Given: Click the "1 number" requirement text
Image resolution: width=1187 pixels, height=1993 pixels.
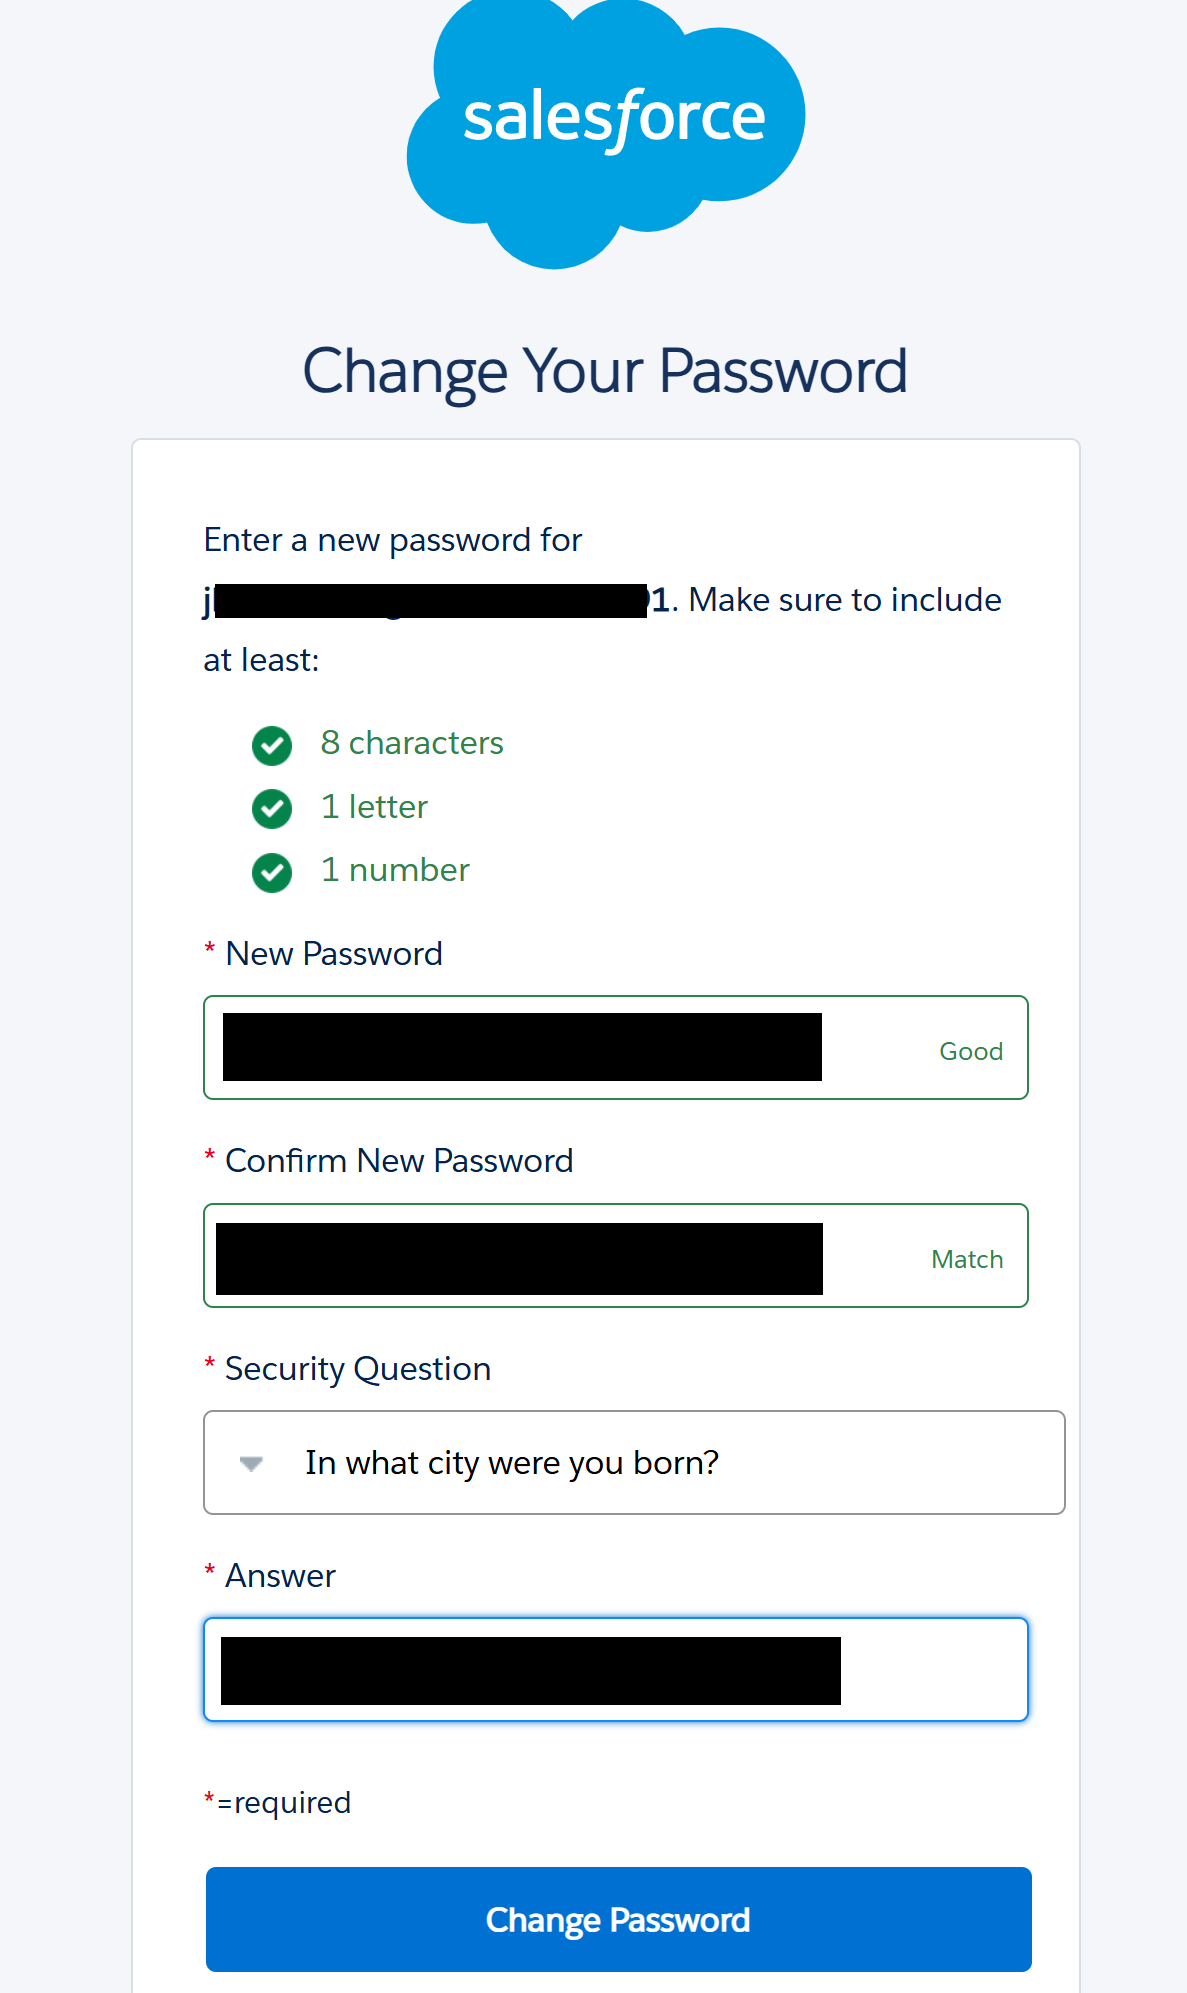Looking at the screenshot, I should [395, 870].
